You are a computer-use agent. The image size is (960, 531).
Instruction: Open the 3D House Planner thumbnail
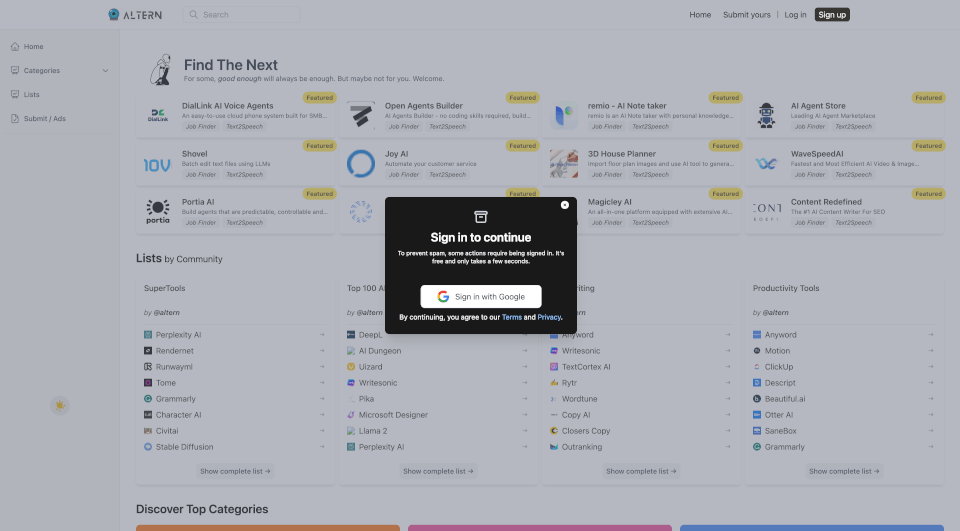(x=564, y=164)
